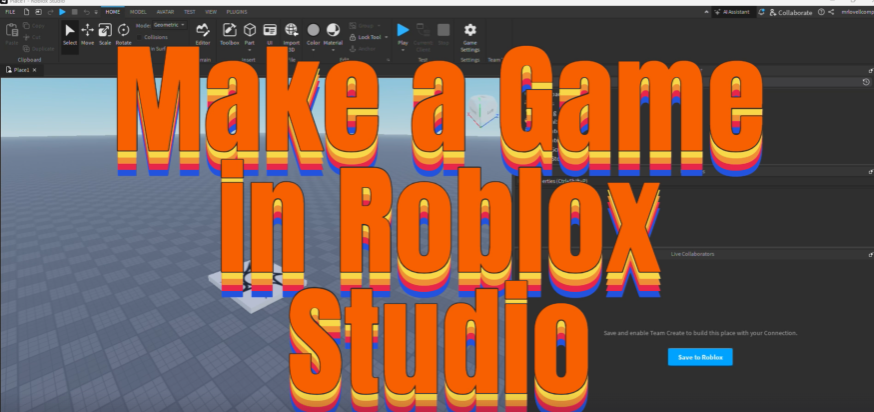Click the gray Color swatch
The image size is (874, 412).
(x=313, y=30)
